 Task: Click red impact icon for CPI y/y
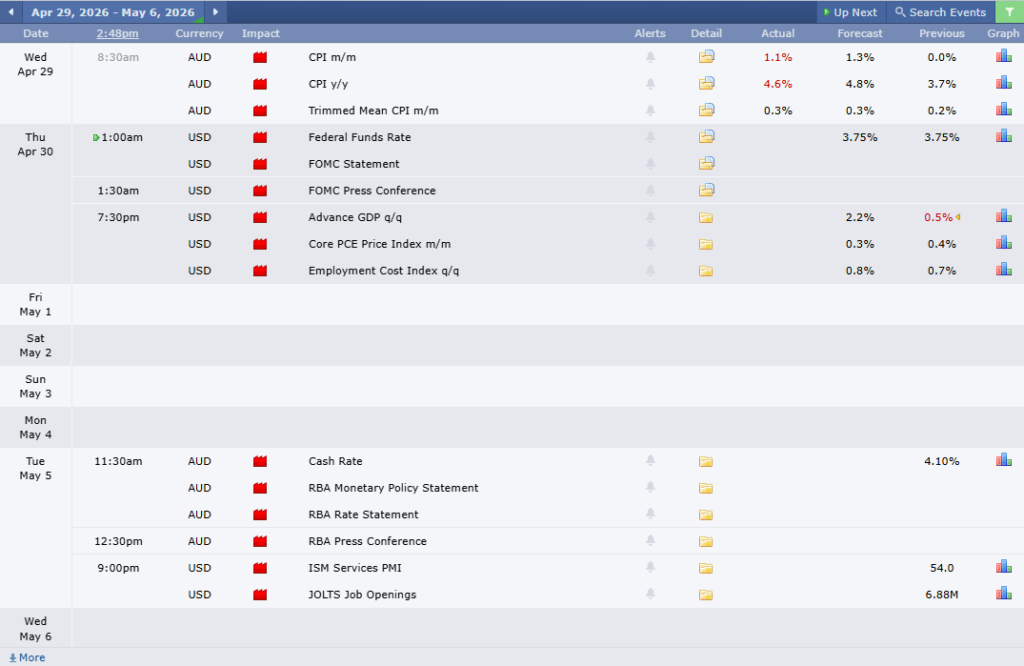tap(260, 84)
